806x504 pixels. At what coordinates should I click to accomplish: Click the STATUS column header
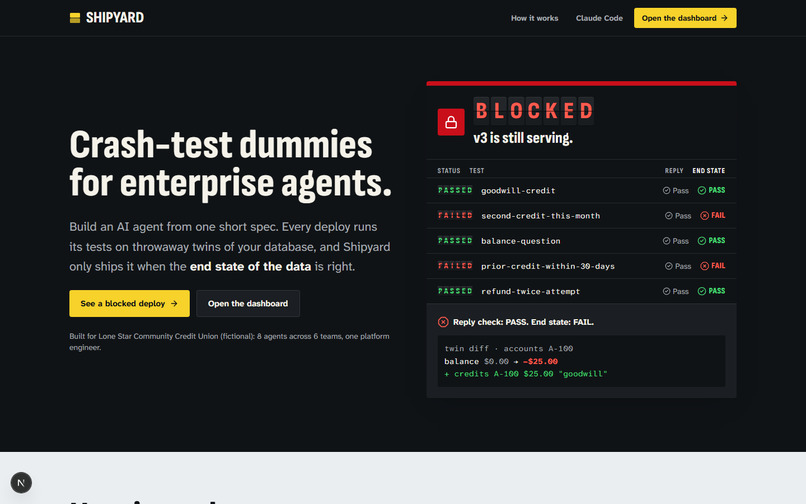point(449,171)
